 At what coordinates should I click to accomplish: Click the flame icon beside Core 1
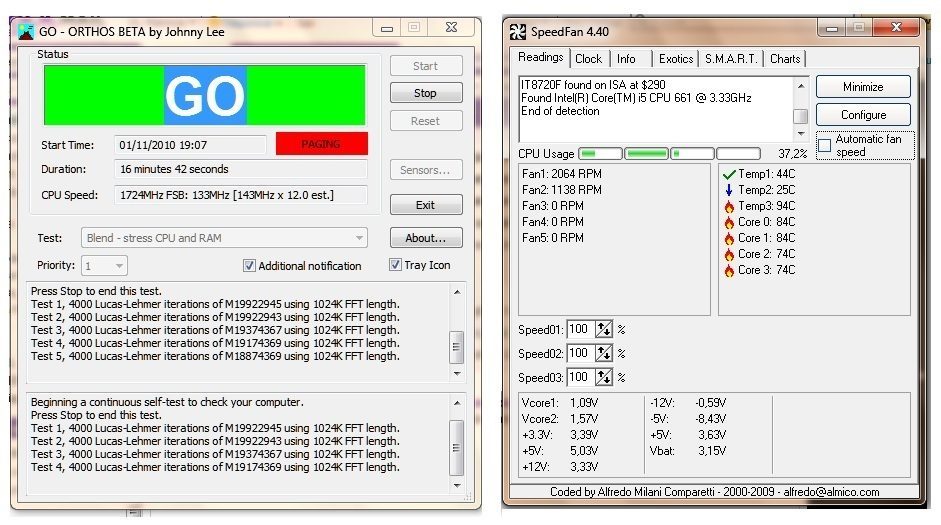pos(729,238)
